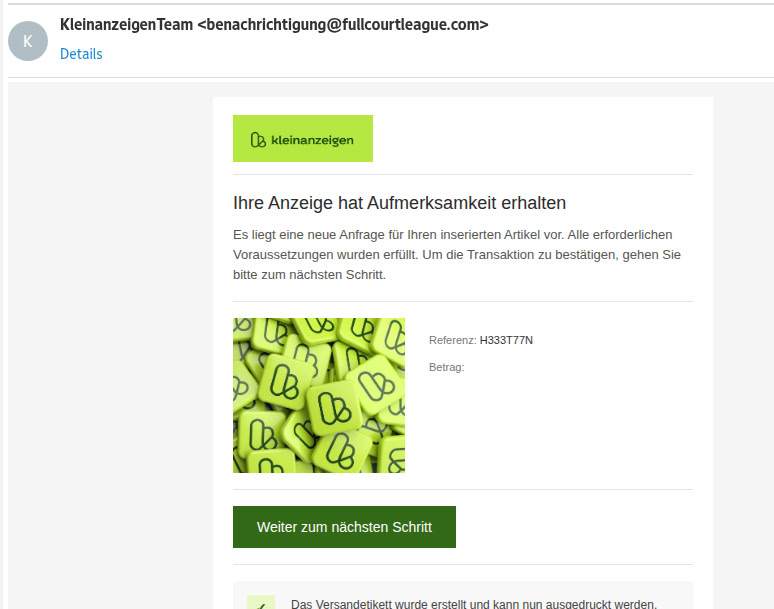The image size is (774, 609).
Task: Click the green checkmark icon beside Versandetikett
Action: (261, 603)
